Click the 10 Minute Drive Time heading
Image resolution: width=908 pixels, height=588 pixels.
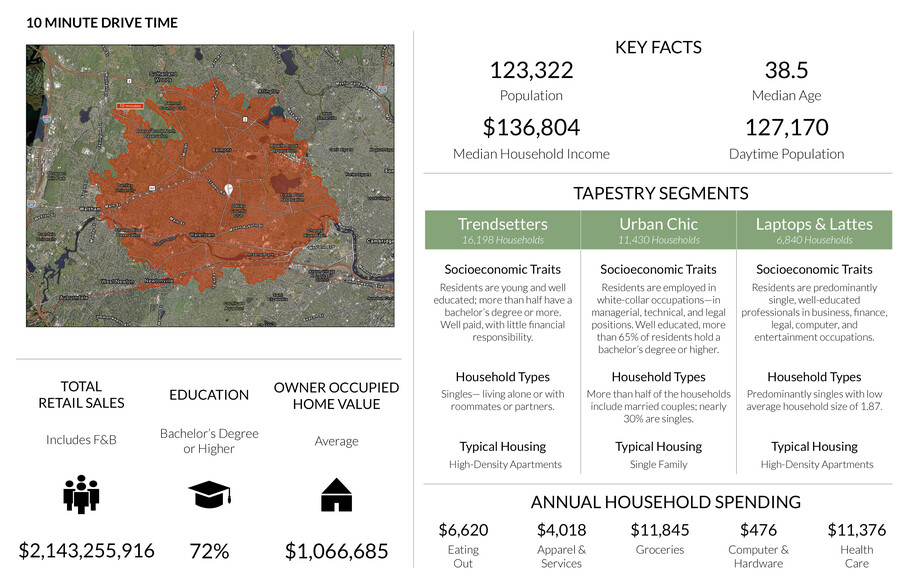coord(101,22)
